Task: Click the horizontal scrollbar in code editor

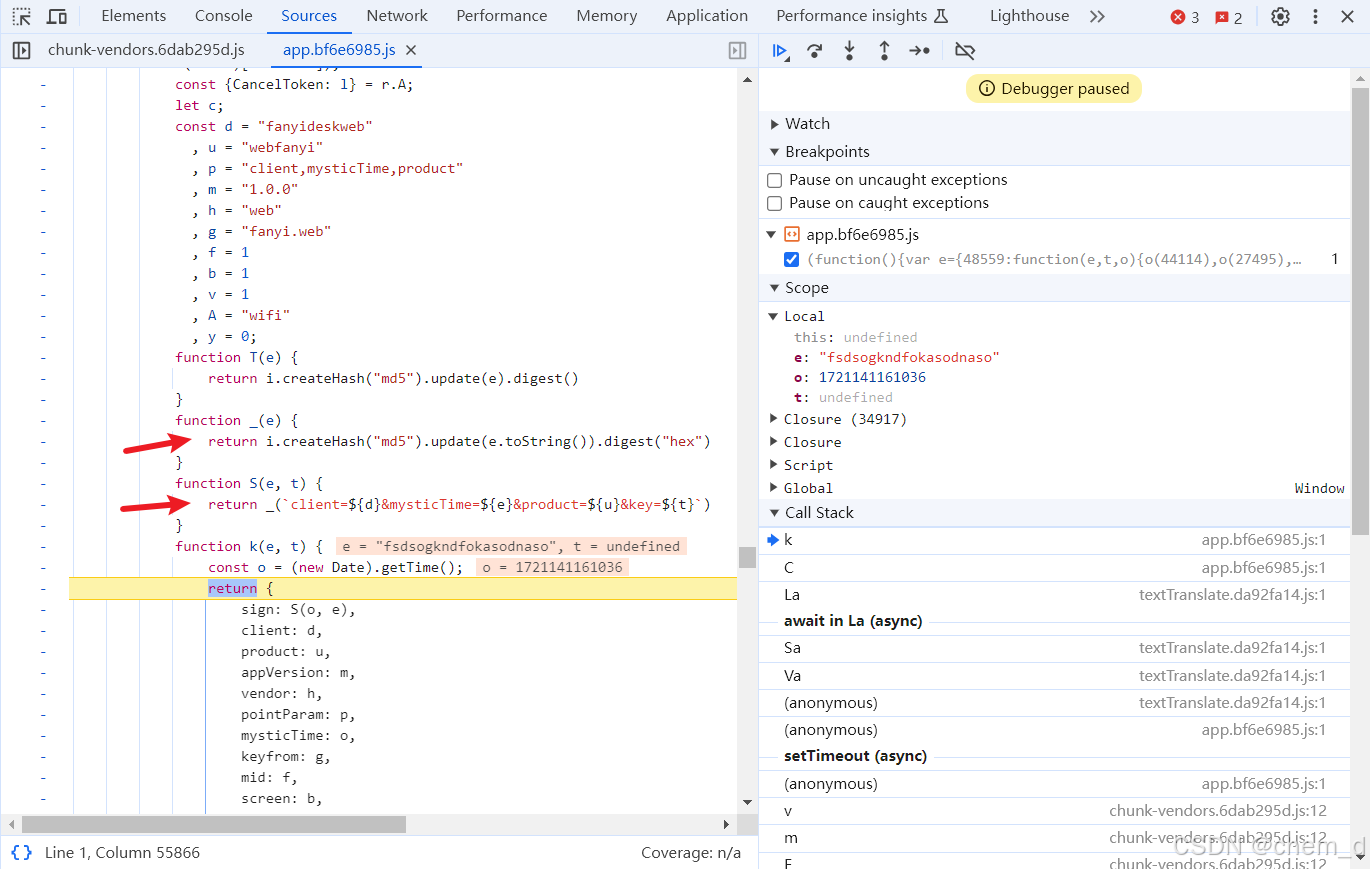Action: point(213,825)
